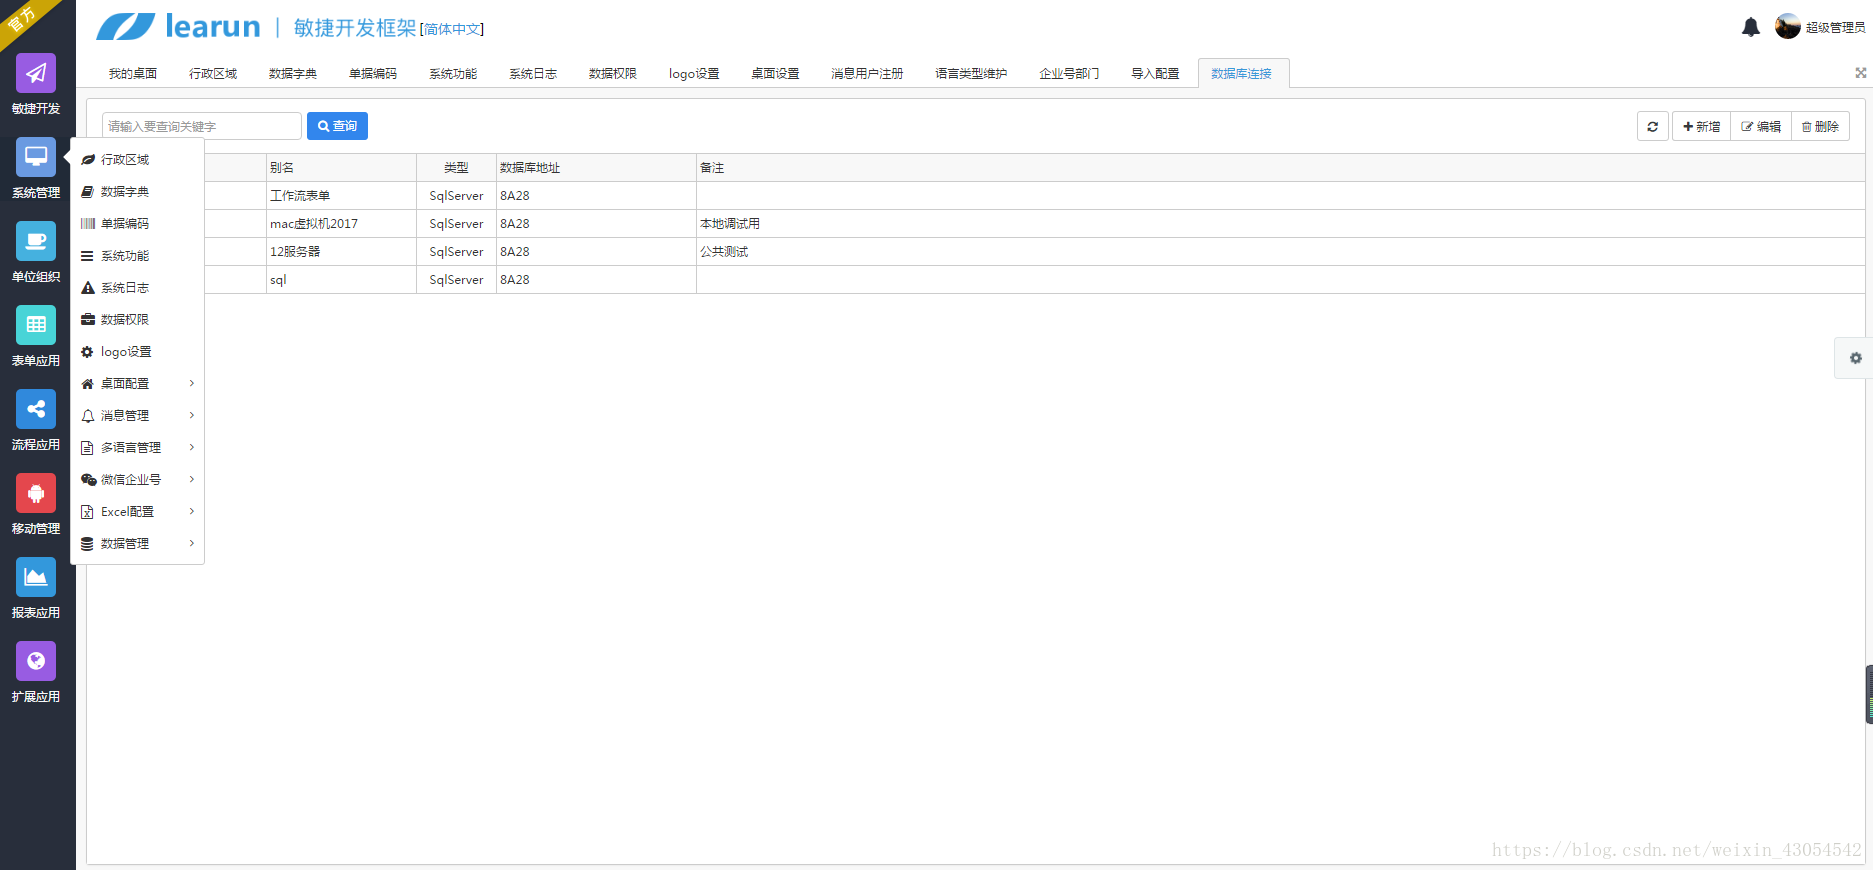Switch to the 消息用户注册 tab
1873x870 pixels.
[867, 73]
